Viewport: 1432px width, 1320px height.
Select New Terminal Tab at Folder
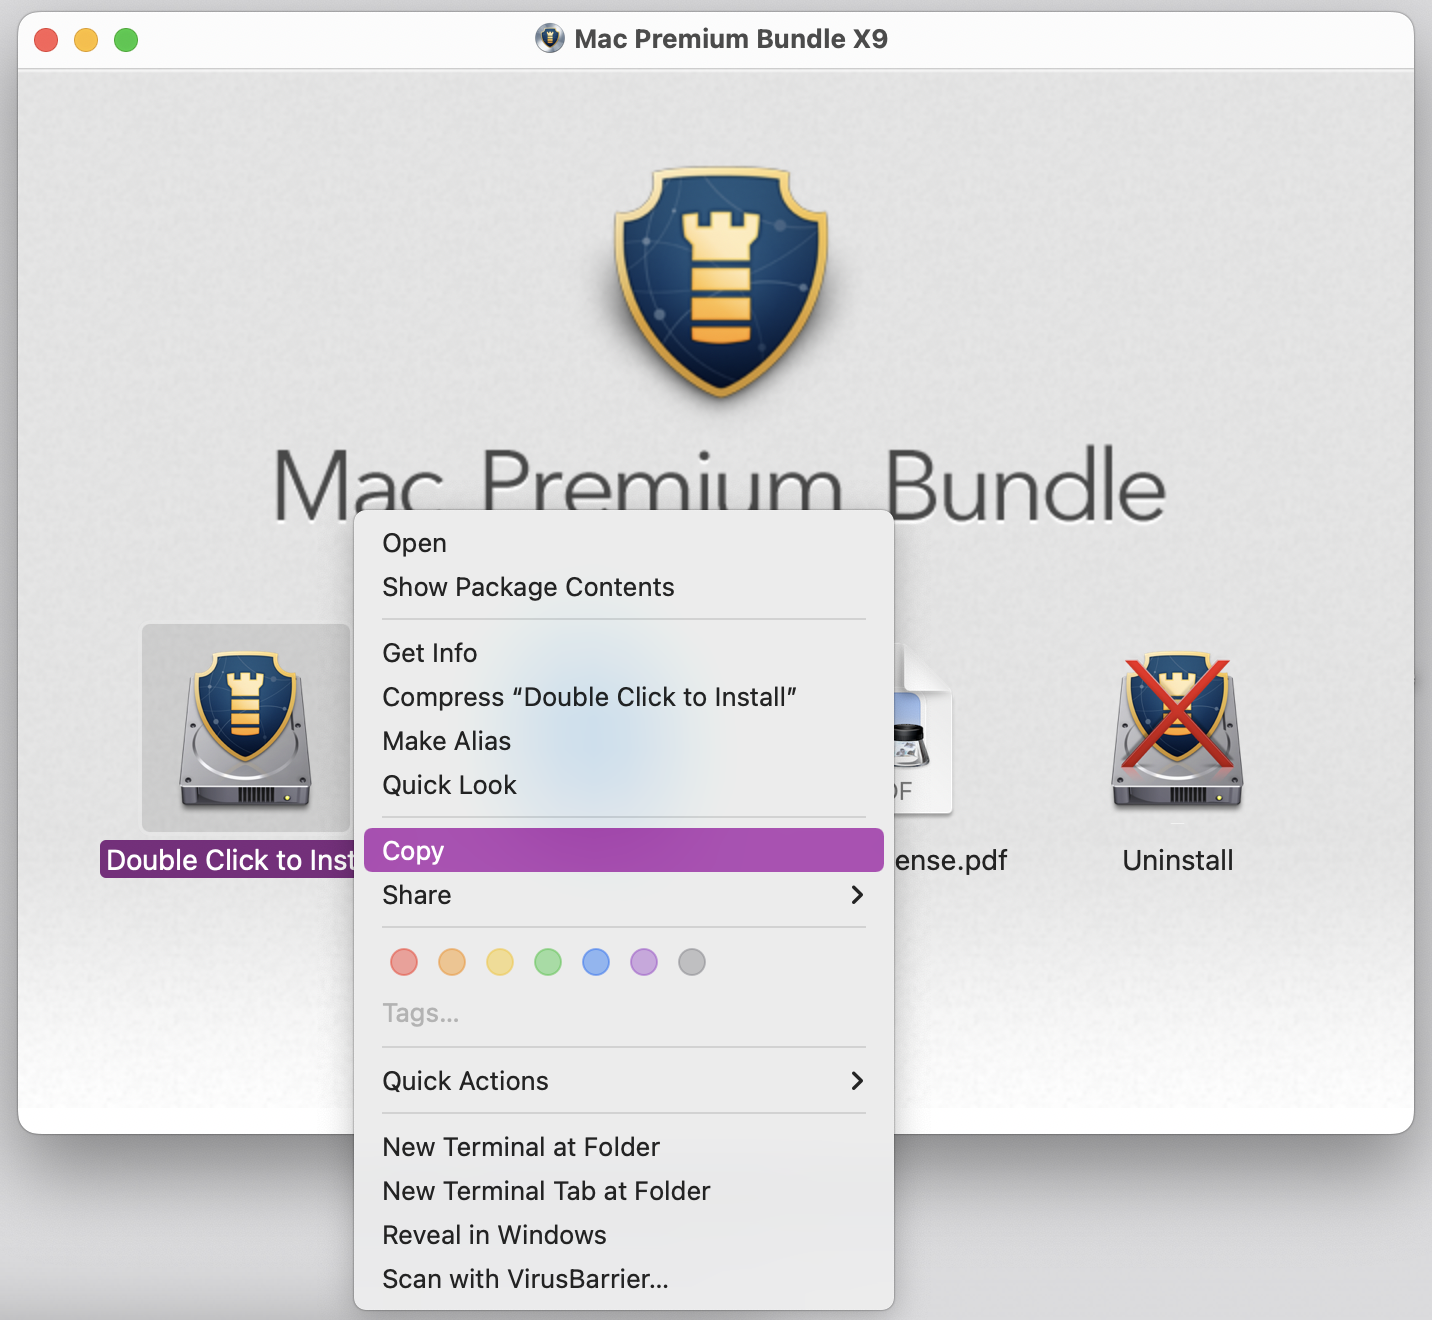[x=624, y=1191]
